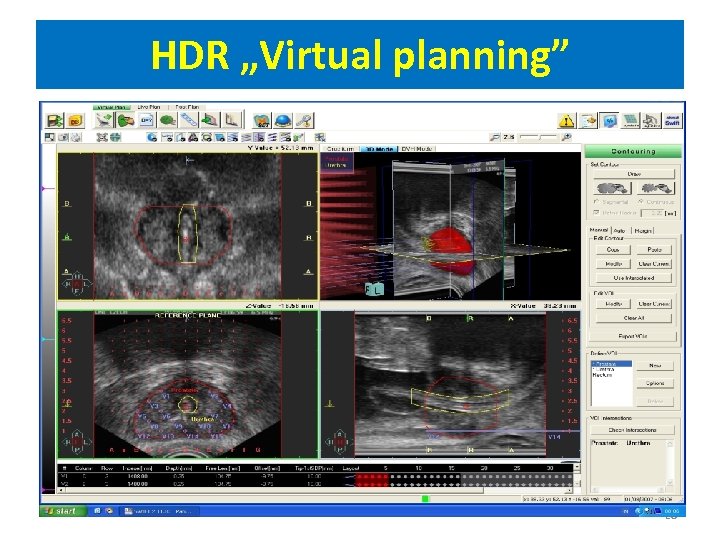Open the Manual contouring tab
The width and height of the screenshot is (720, 540).
[599, 230]
